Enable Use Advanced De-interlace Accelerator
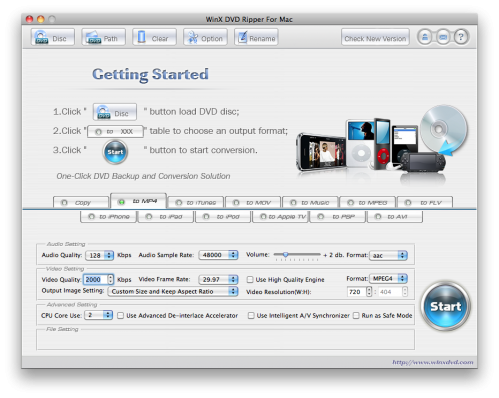499x398 pixels. click(120, 315)
